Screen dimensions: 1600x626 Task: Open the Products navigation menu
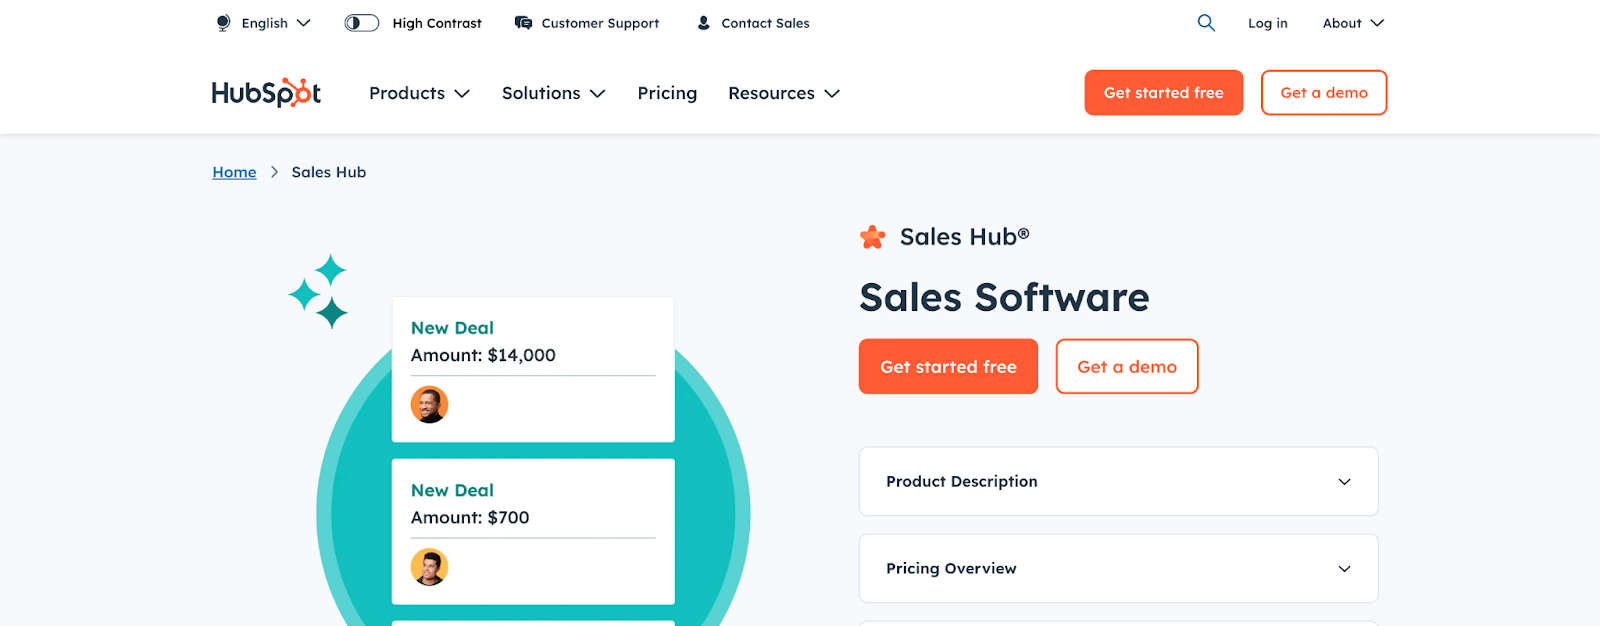point(419,93)
